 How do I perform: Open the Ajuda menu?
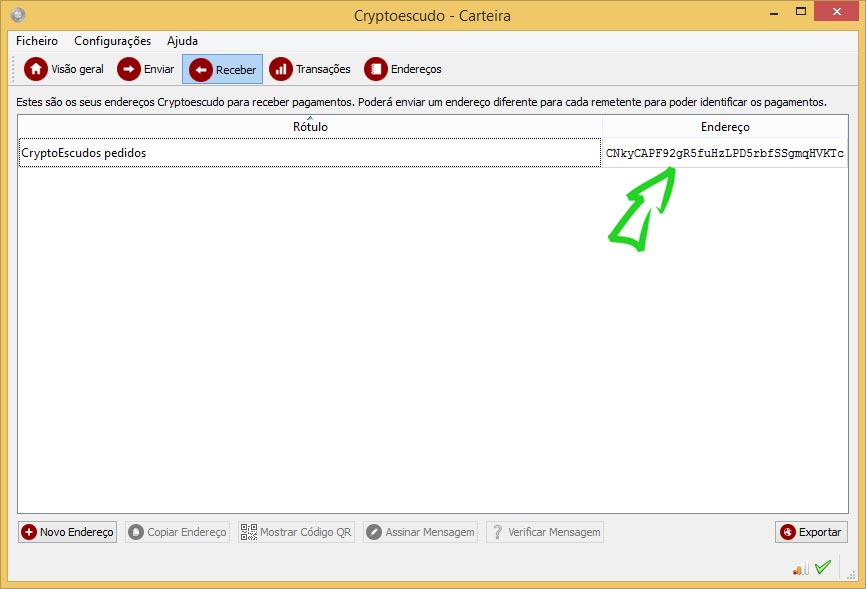[182, 41]
